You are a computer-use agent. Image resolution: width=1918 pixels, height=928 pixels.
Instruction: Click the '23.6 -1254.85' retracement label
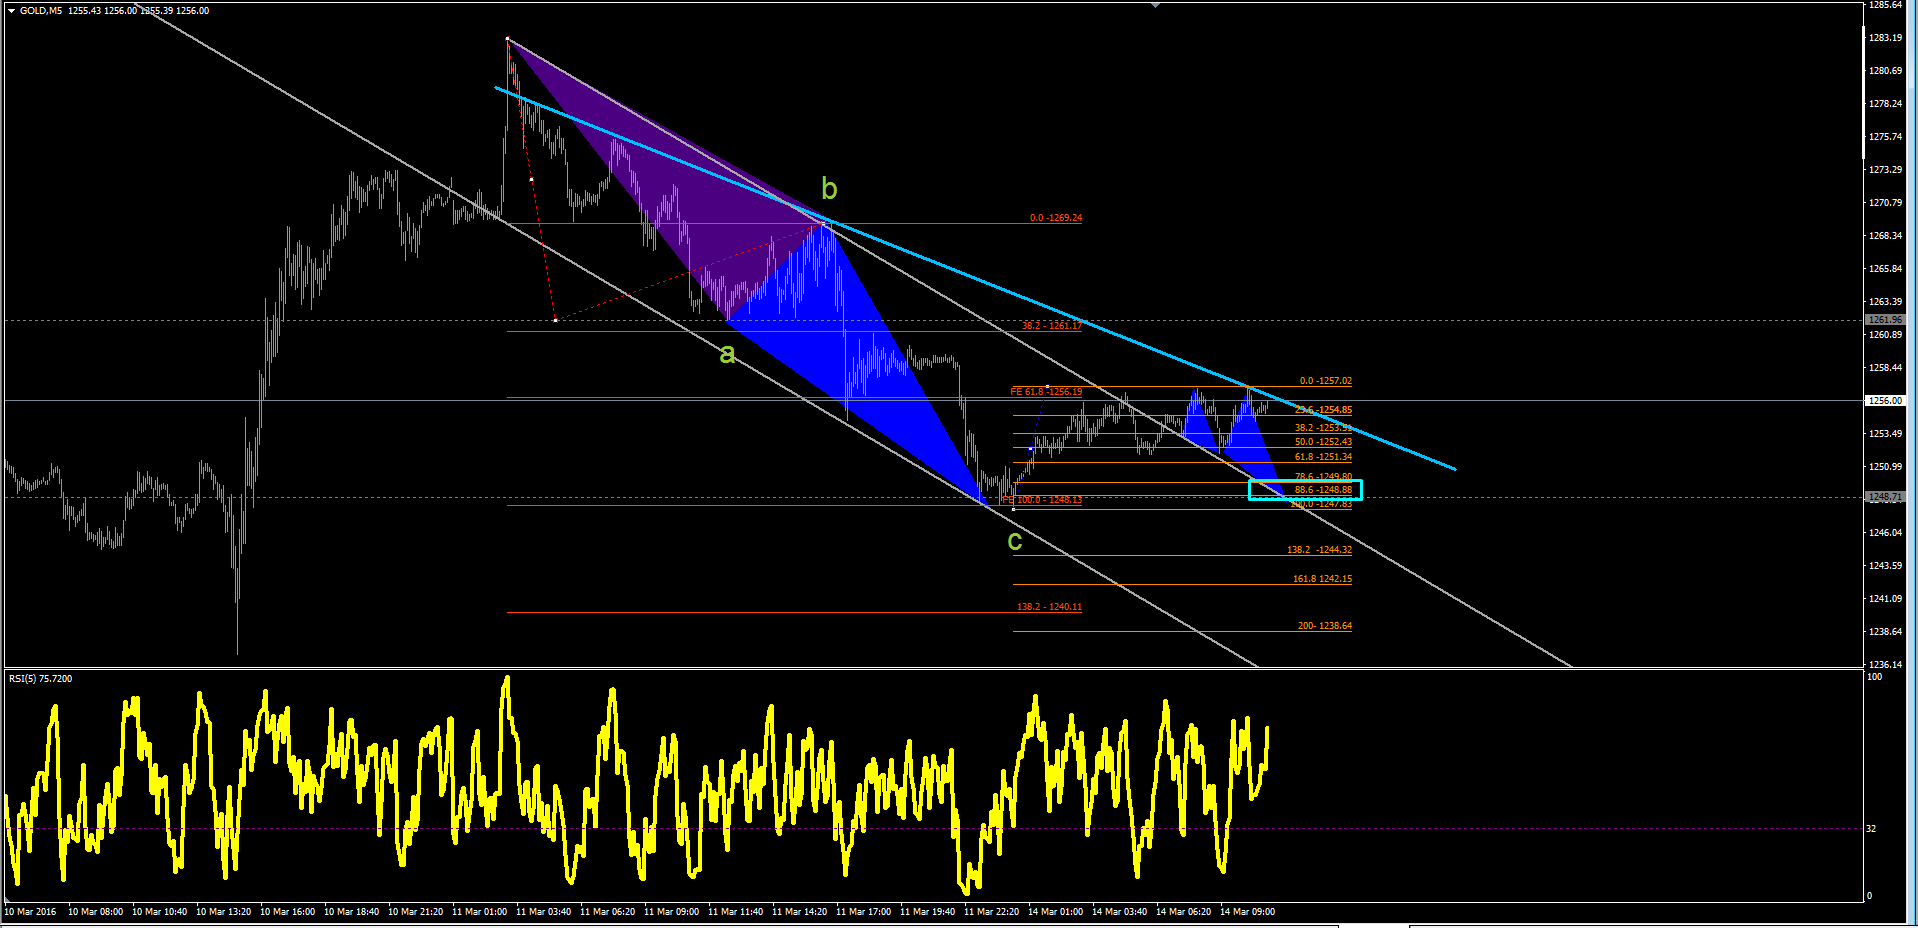[x=1324, y=410]
